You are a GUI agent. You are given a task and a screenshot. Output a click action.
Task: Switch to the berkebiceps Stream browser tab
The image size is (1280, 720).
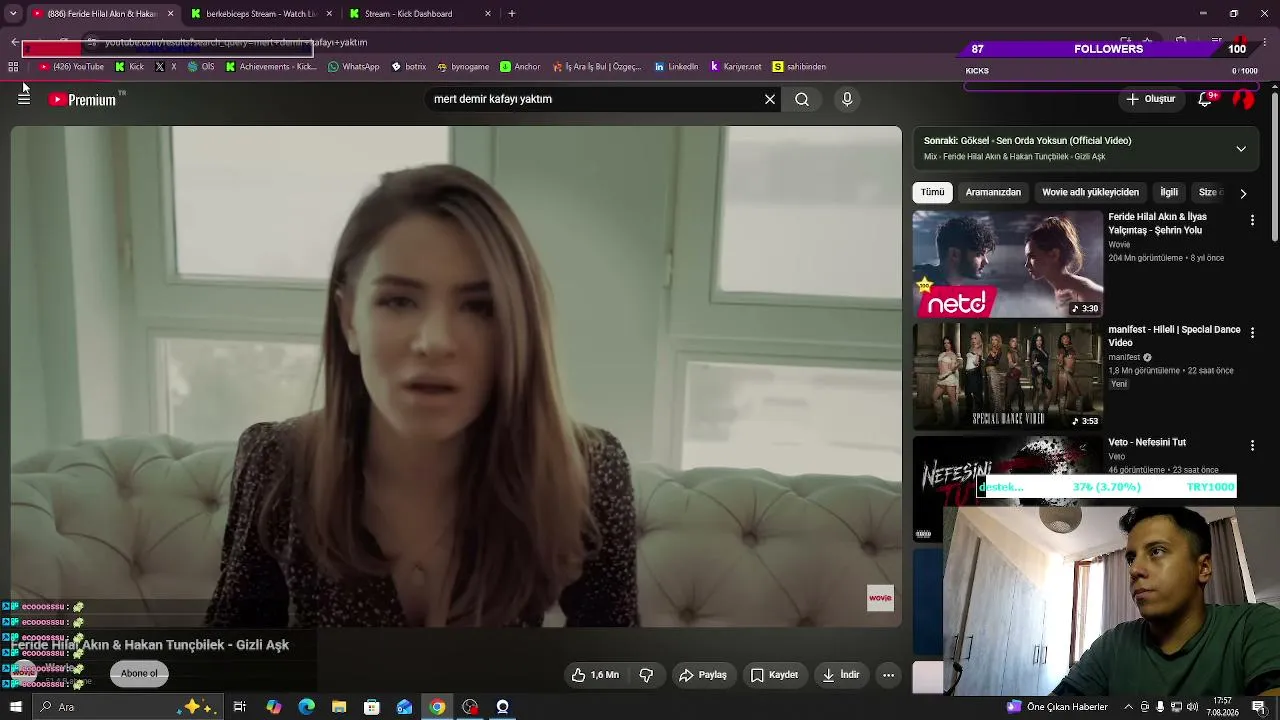(x=261, y=14)
